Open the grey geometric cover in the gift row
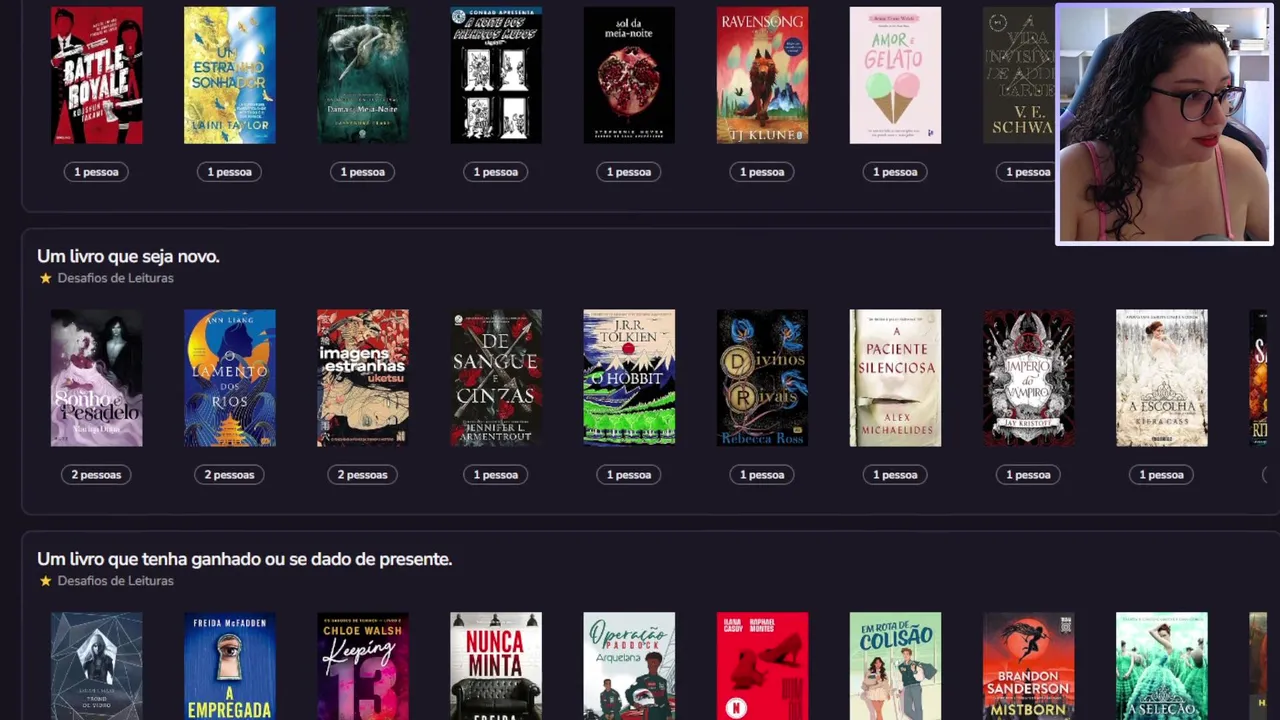 [x=96, y=666]
